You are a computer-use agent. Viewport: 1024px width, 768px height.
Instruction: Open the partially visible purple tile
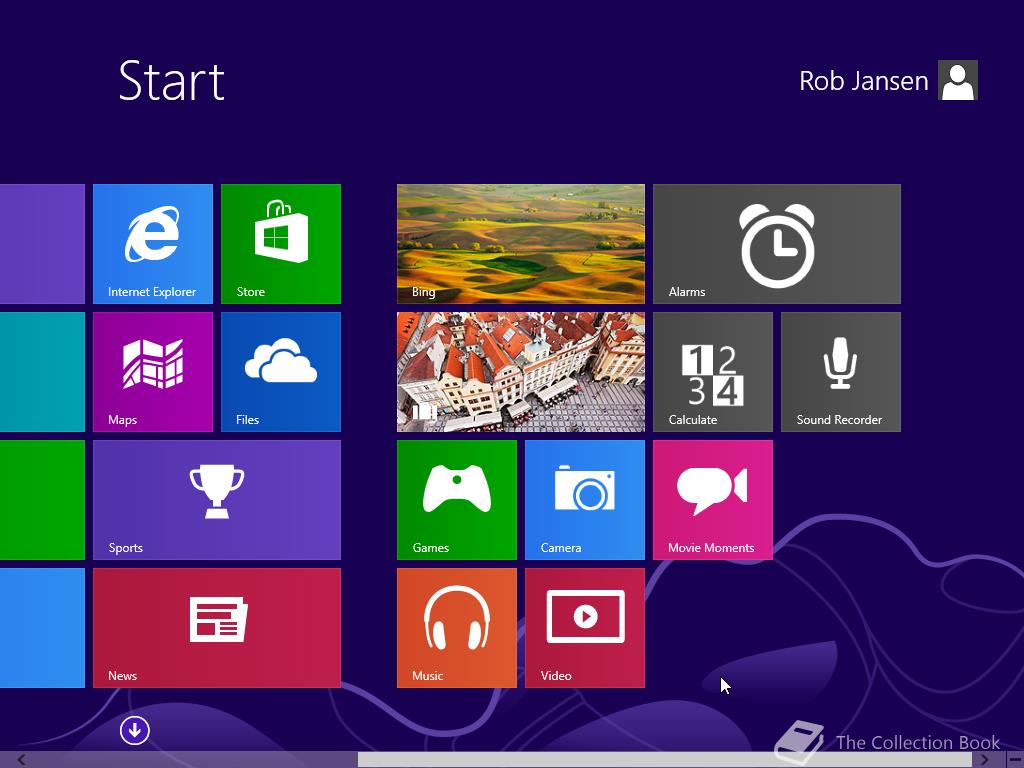[42, 244]
